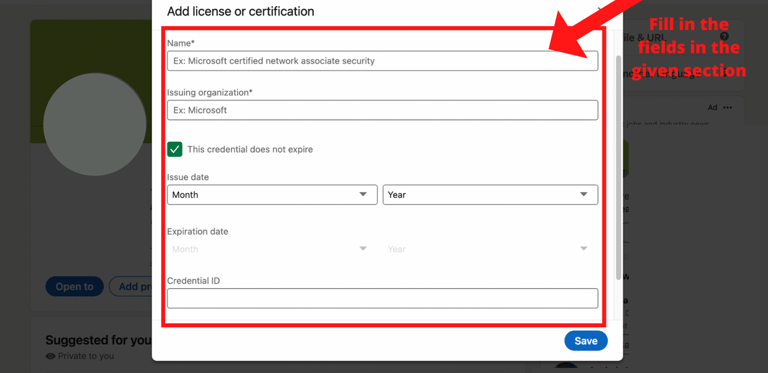Click the Add license or certification title
Screen dimensions: 768x373
point(240,11)
